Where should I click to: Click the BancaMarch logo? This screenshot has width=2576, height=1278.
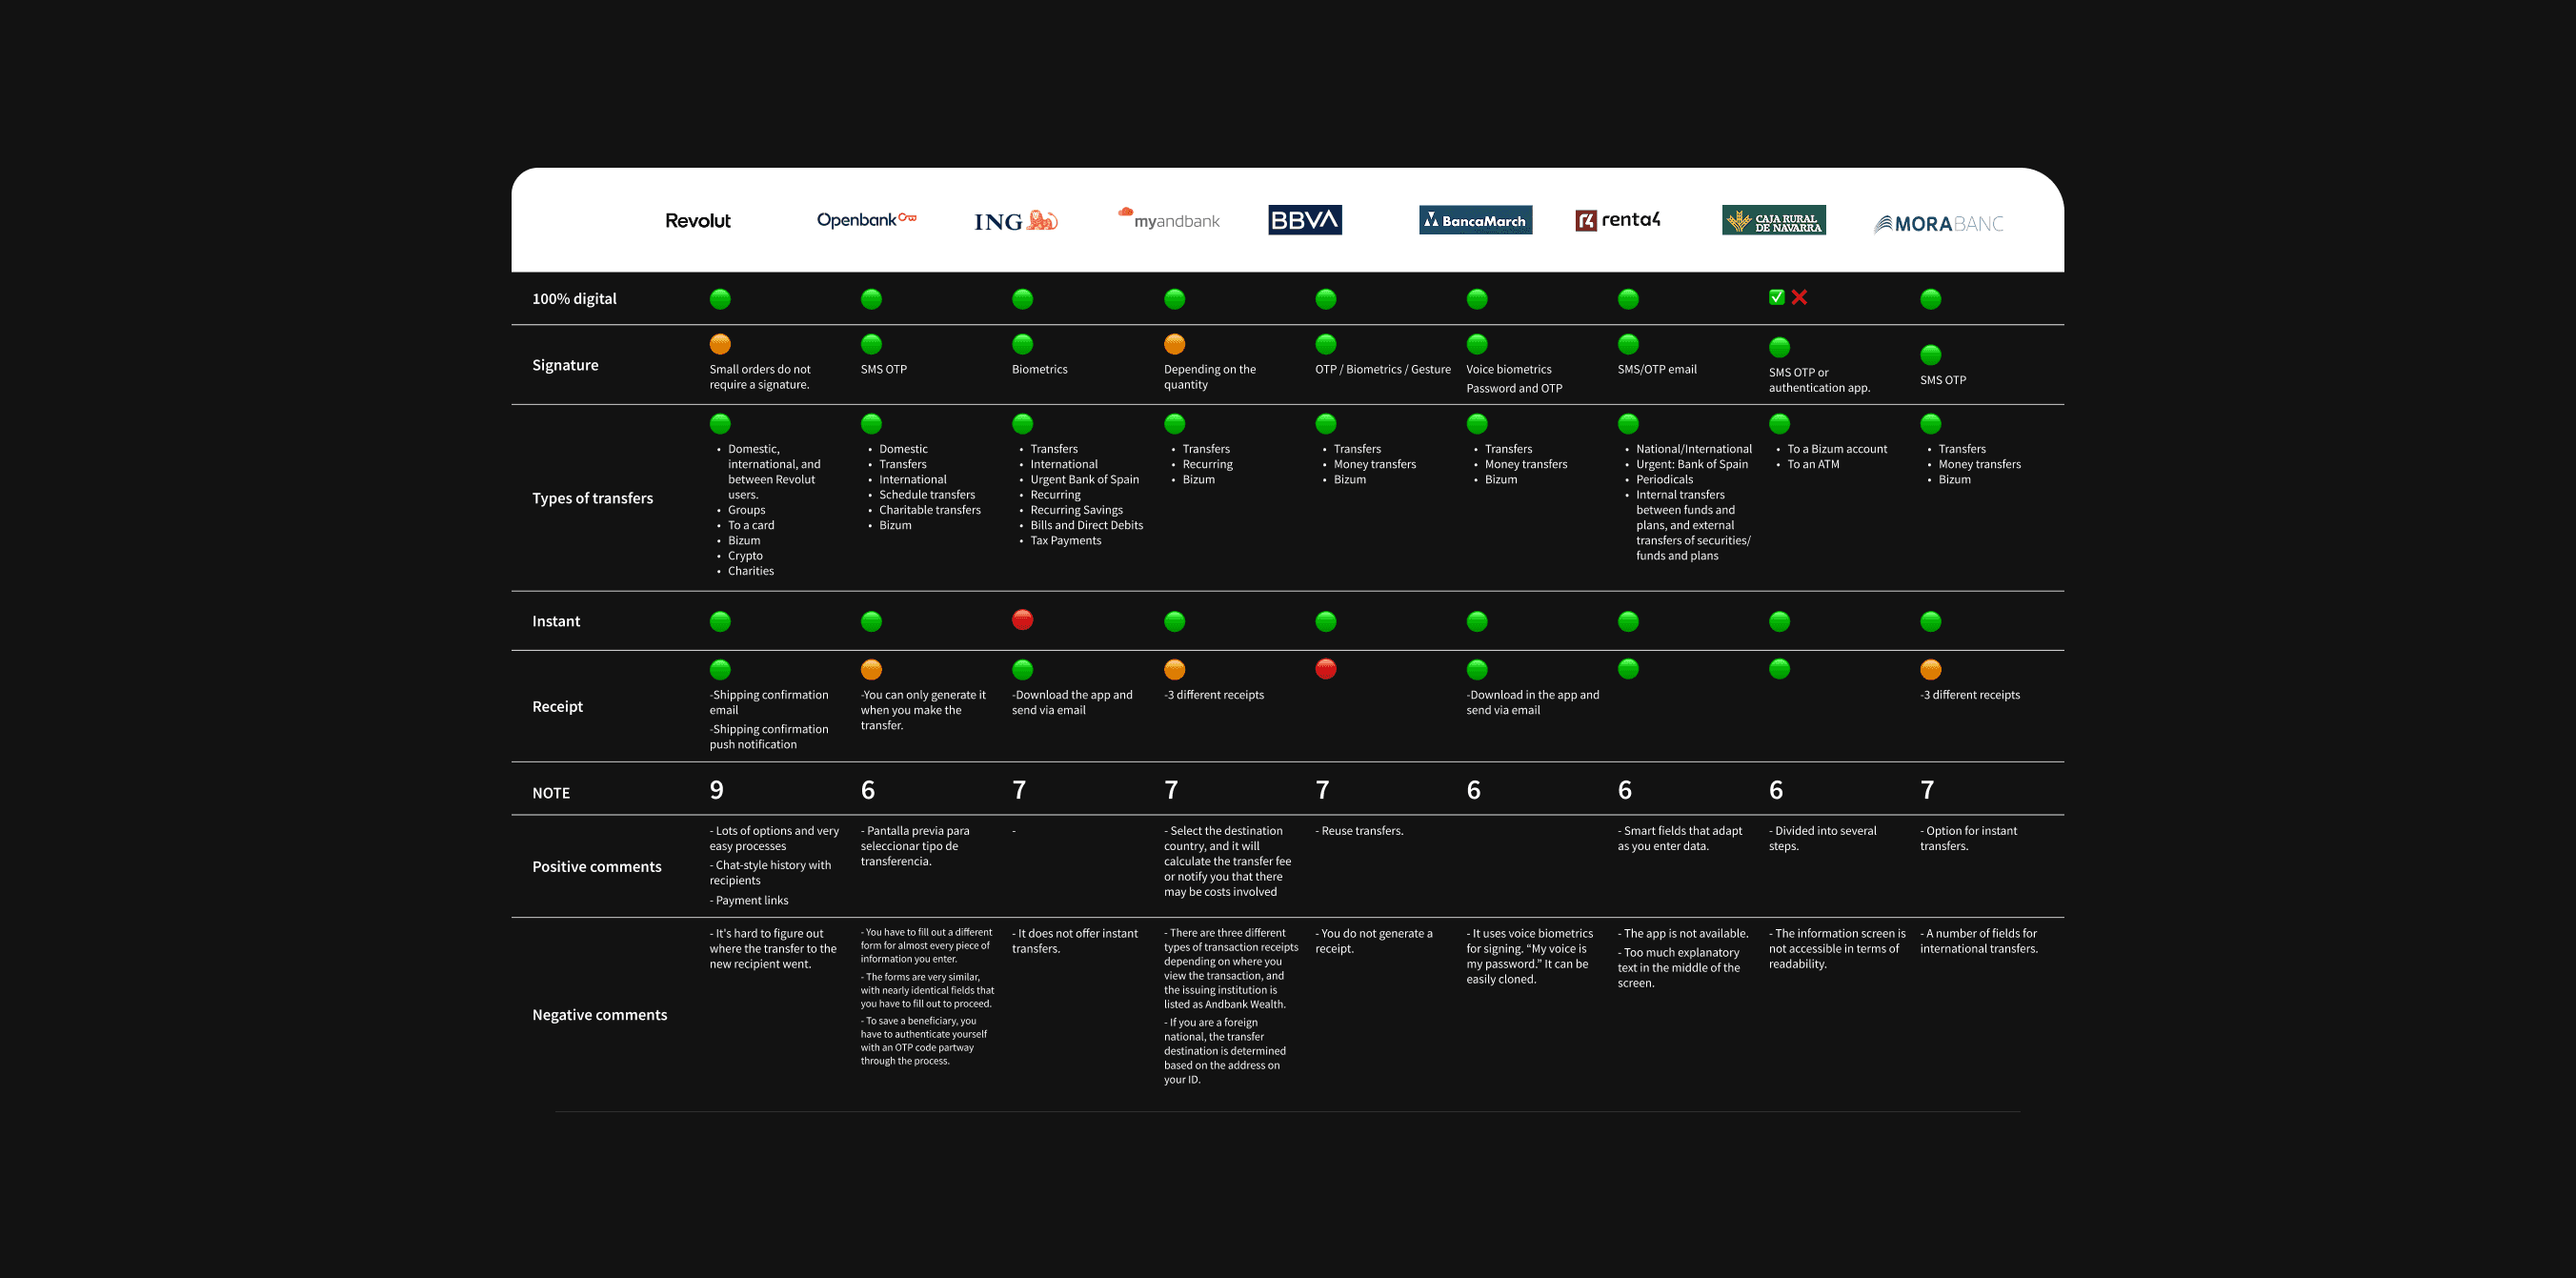tap(1475, 220)
